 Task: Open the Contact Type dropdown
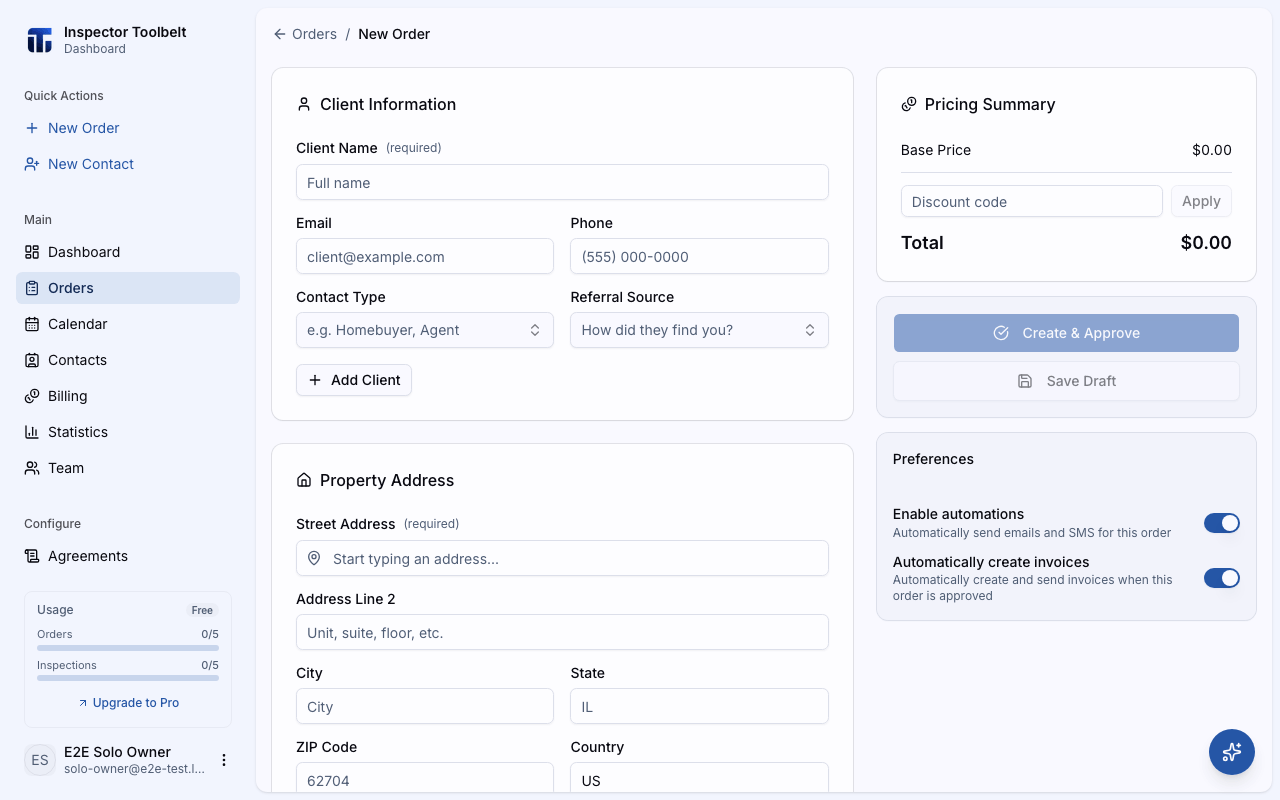pos(425,330)
